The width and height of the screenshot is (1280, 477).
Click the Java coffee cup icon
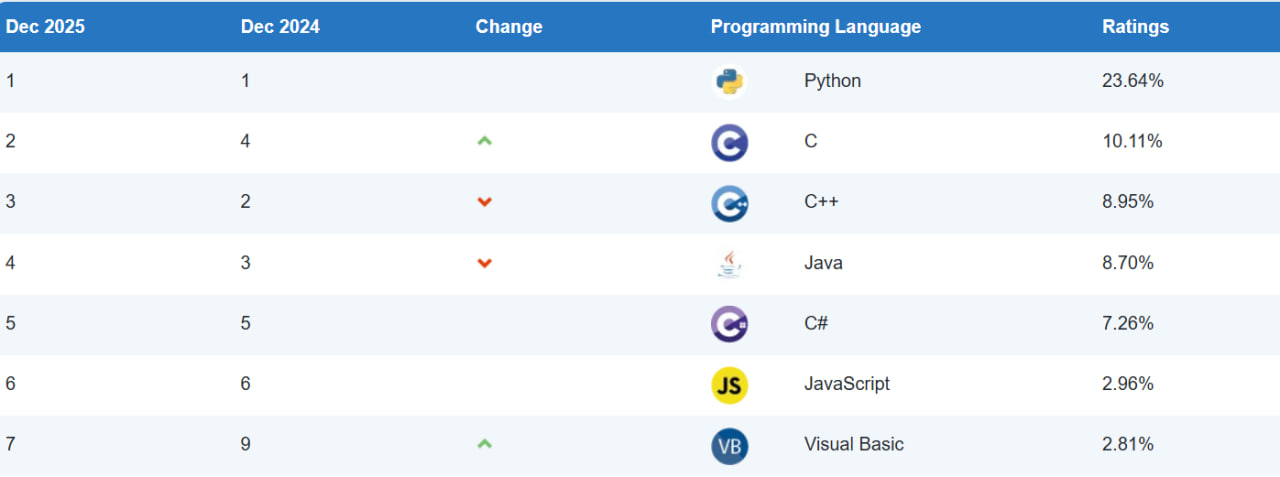[x=729, y=264]
